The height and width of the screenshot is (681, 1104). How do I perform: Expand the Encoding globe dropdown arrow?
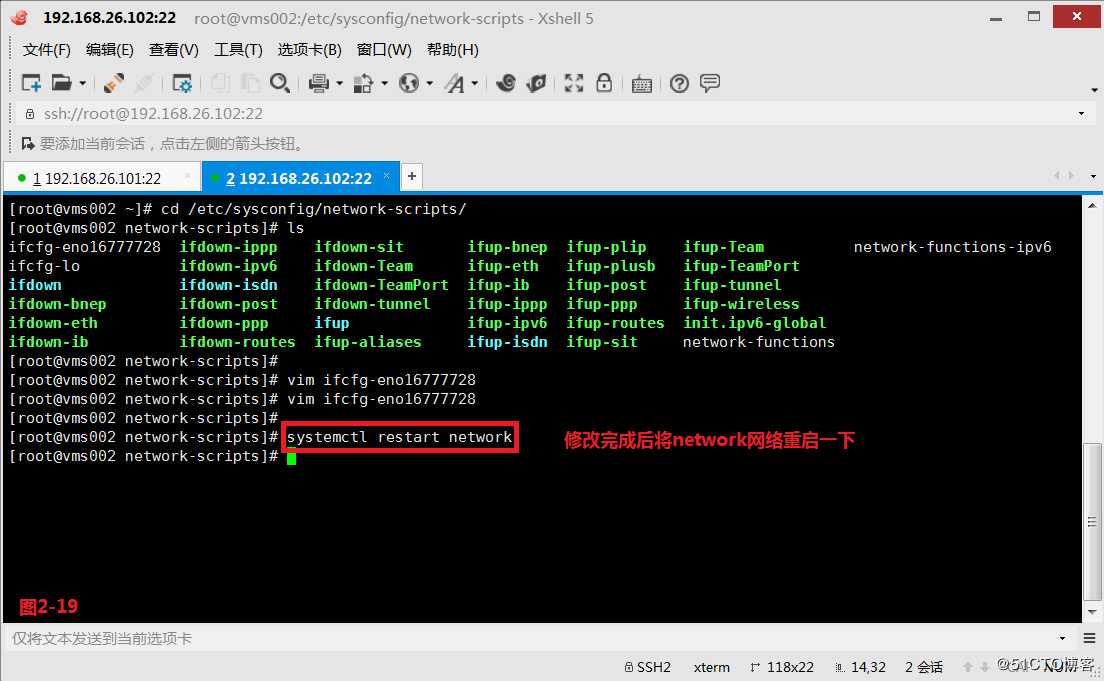(x=429, y=84)
